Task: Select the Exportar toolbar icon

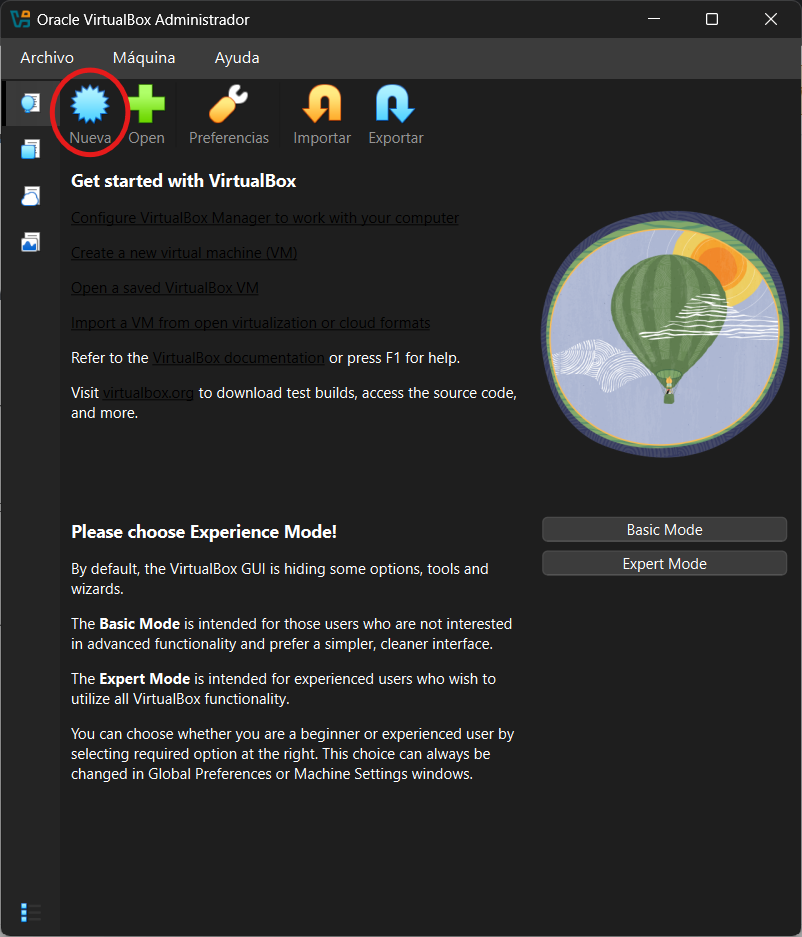Action: click(x=395, y=112)
